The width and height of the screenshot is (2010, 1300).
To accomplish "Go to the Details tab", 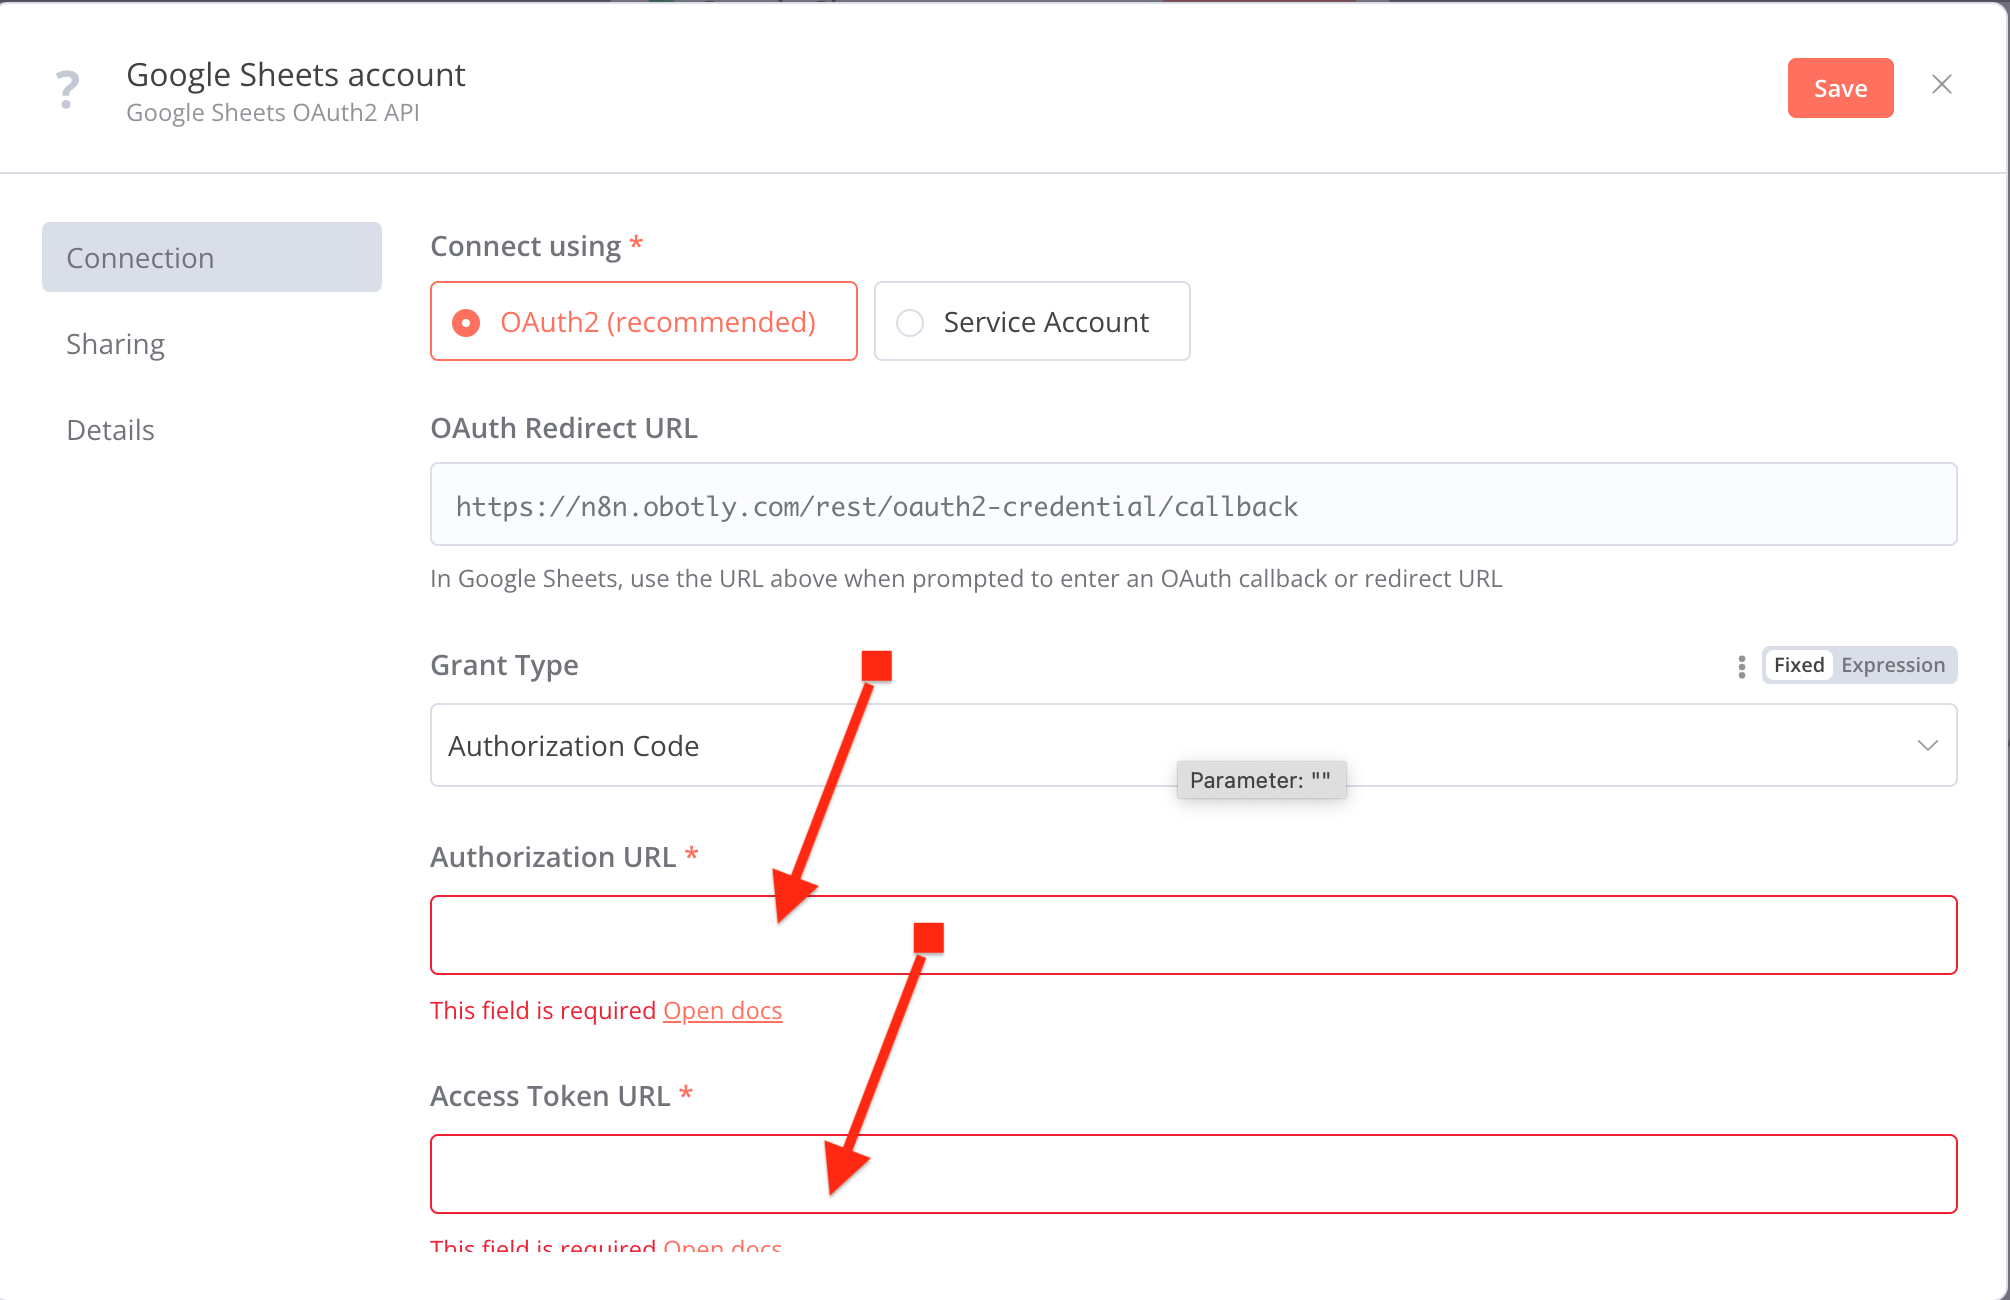I will pos(110,430).
